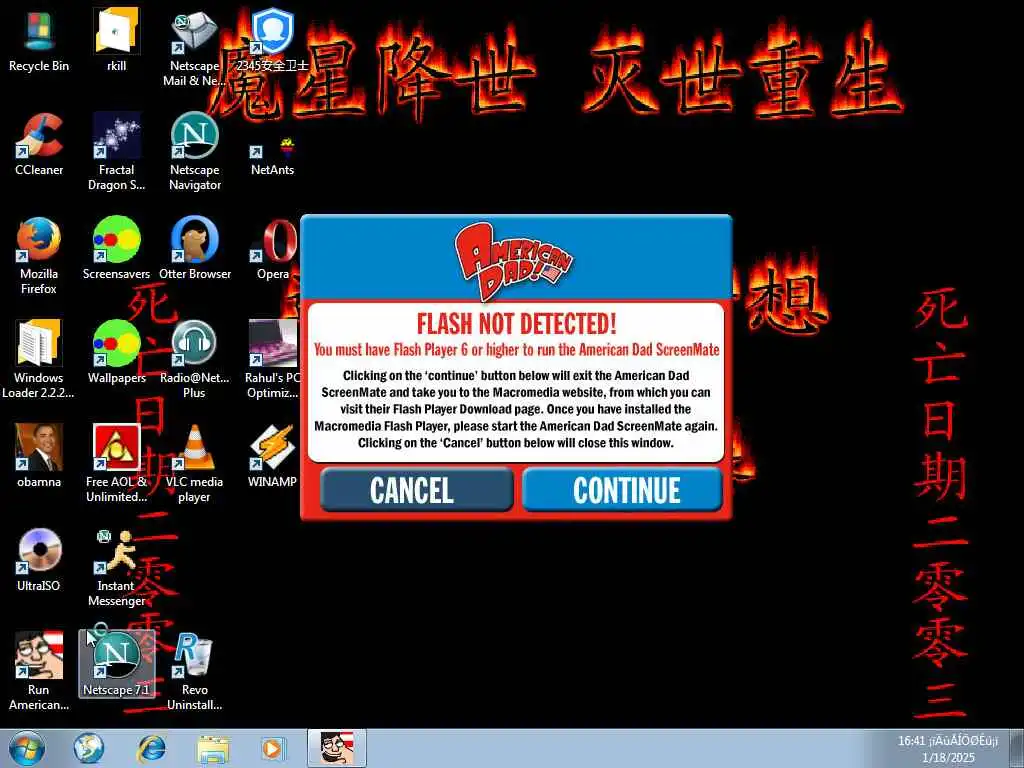Click the CANCEL button in the dialog
The image size is (1024, 768).
coord(416,490)
